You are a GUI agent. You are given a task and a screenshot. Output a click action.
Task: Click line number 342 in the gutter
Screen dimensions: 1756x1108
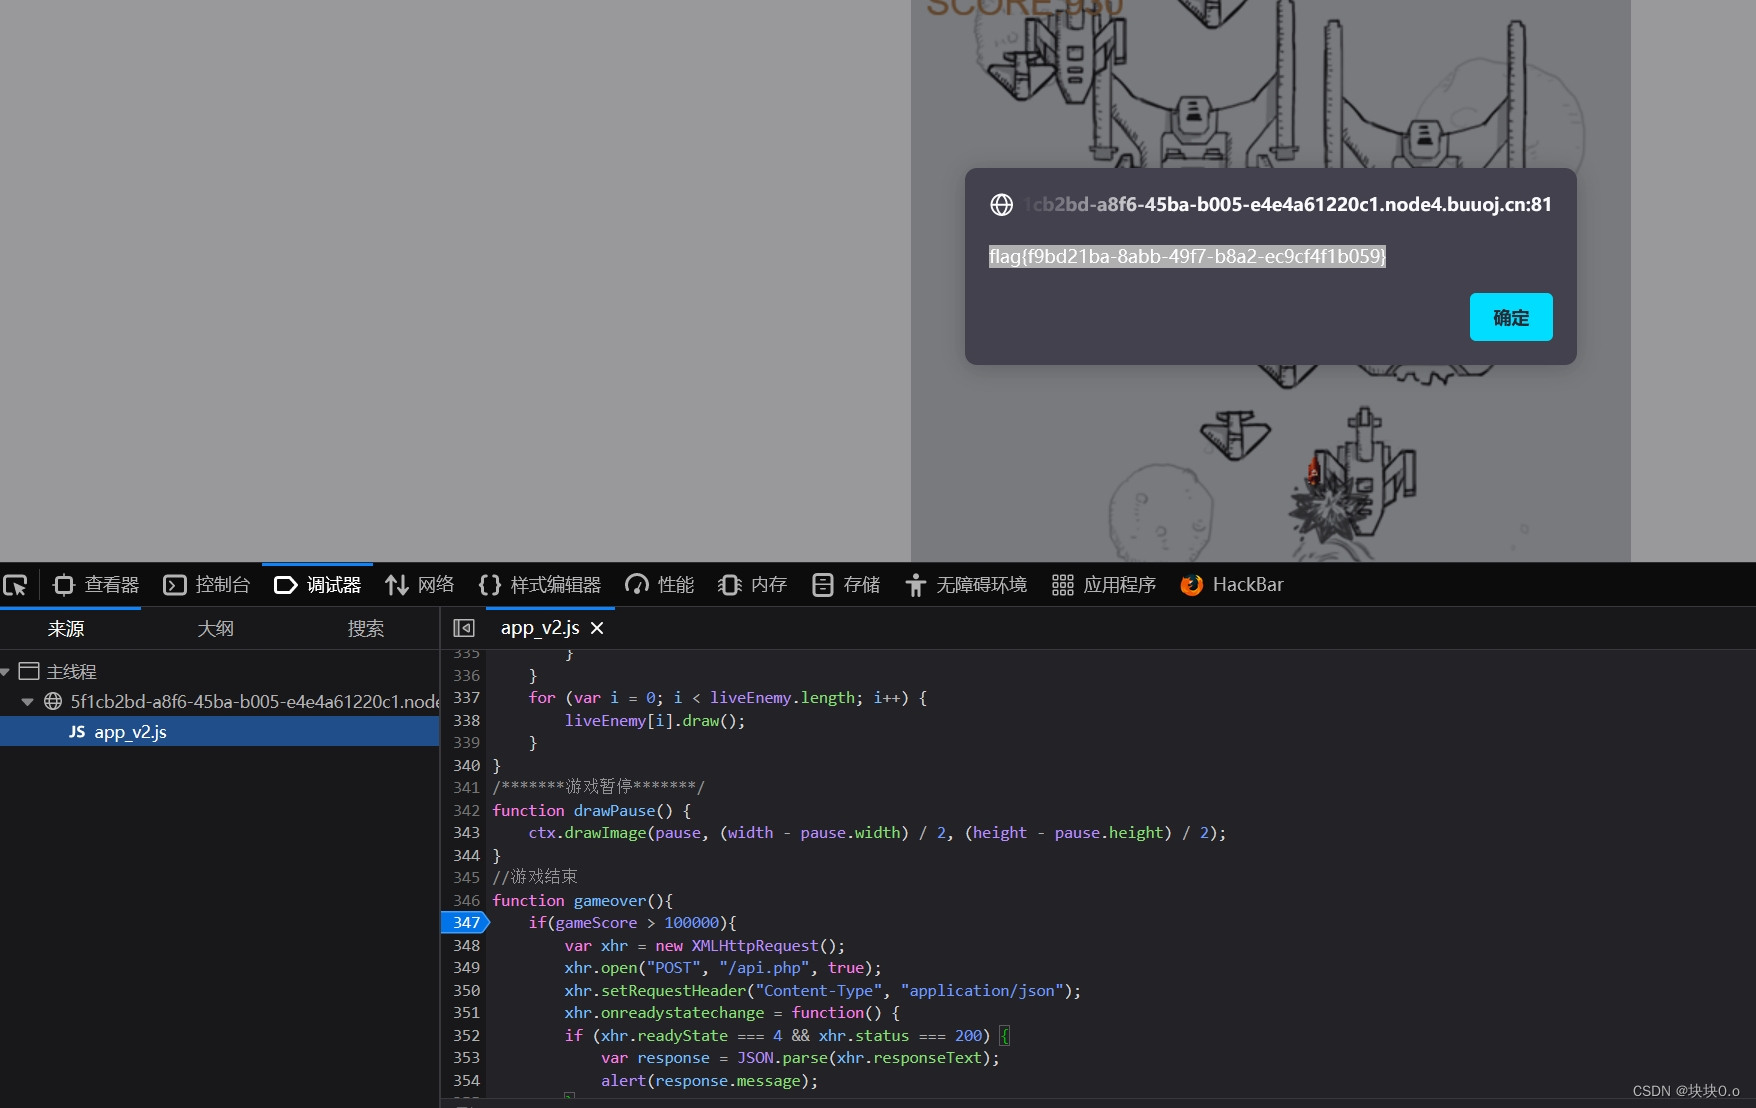pyautogui.click(x=466, y=810)
